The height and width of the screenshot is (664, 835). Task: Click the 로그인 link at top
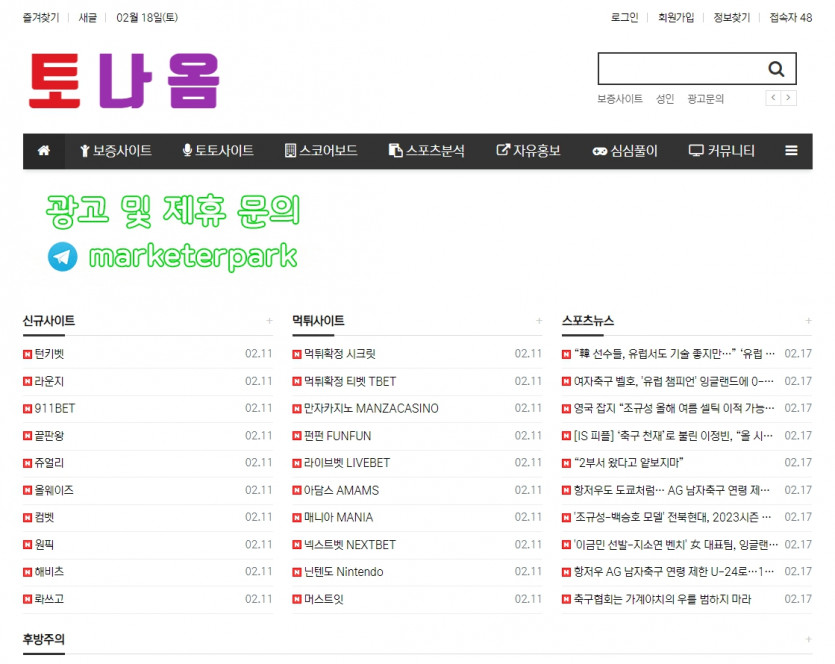624,17
